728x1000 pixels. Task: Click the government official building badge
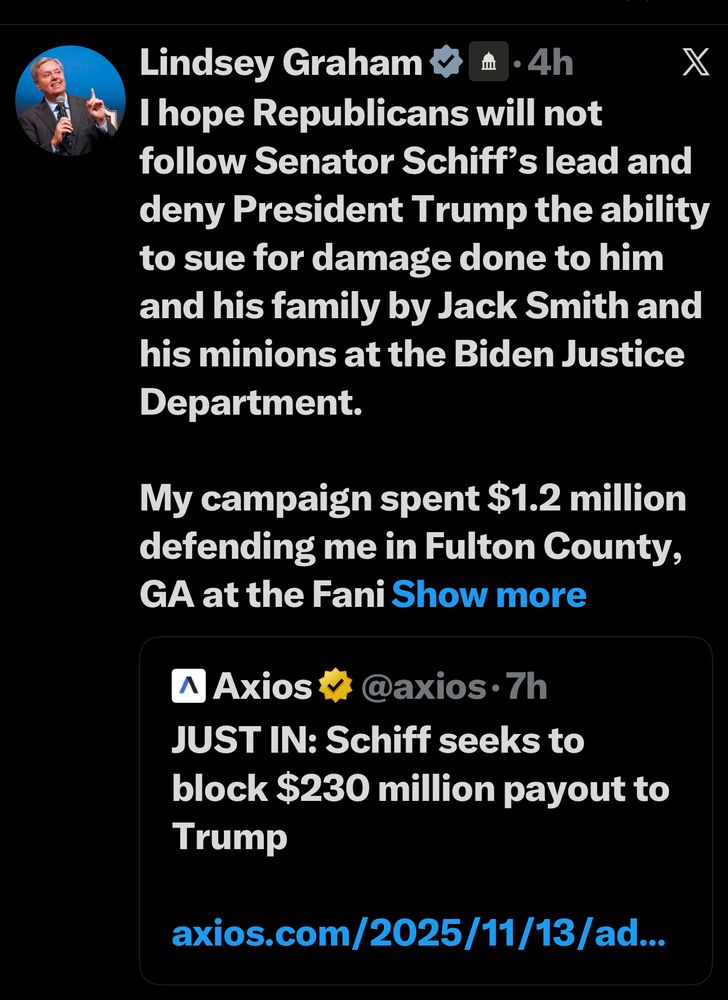(489, 64)
